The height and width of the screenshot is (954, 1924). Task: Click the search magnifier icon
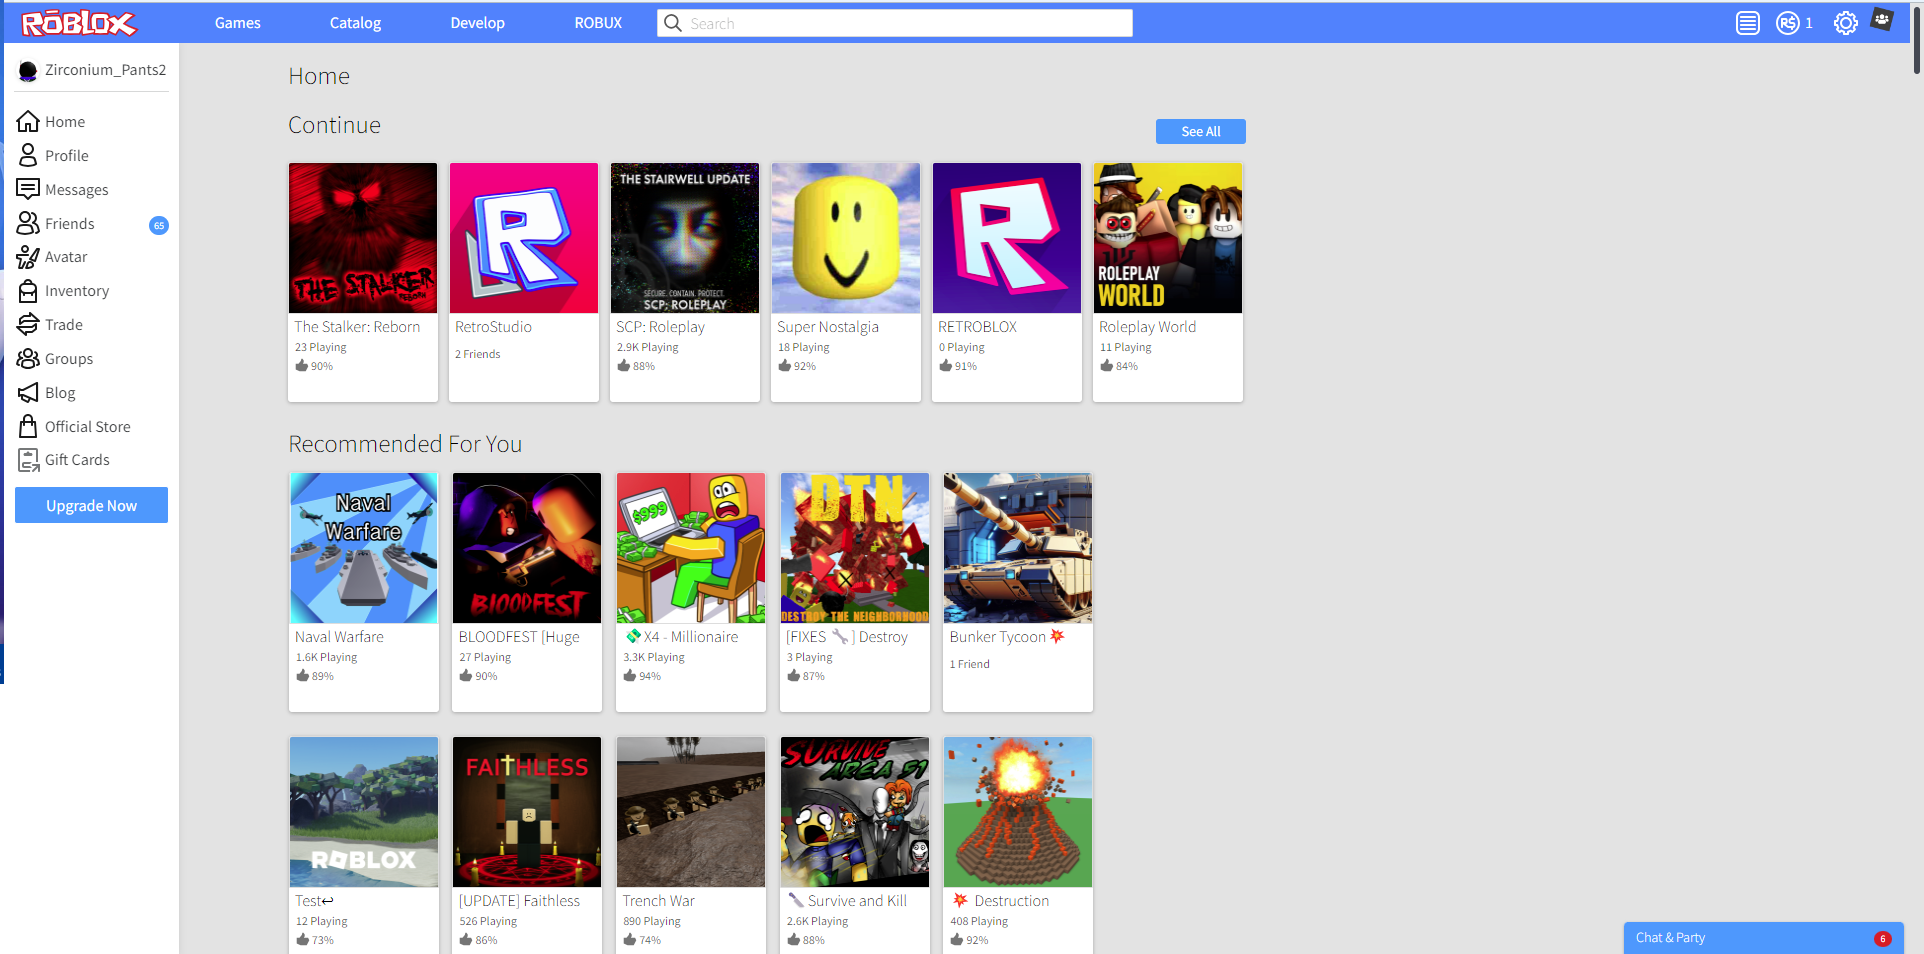673,23
